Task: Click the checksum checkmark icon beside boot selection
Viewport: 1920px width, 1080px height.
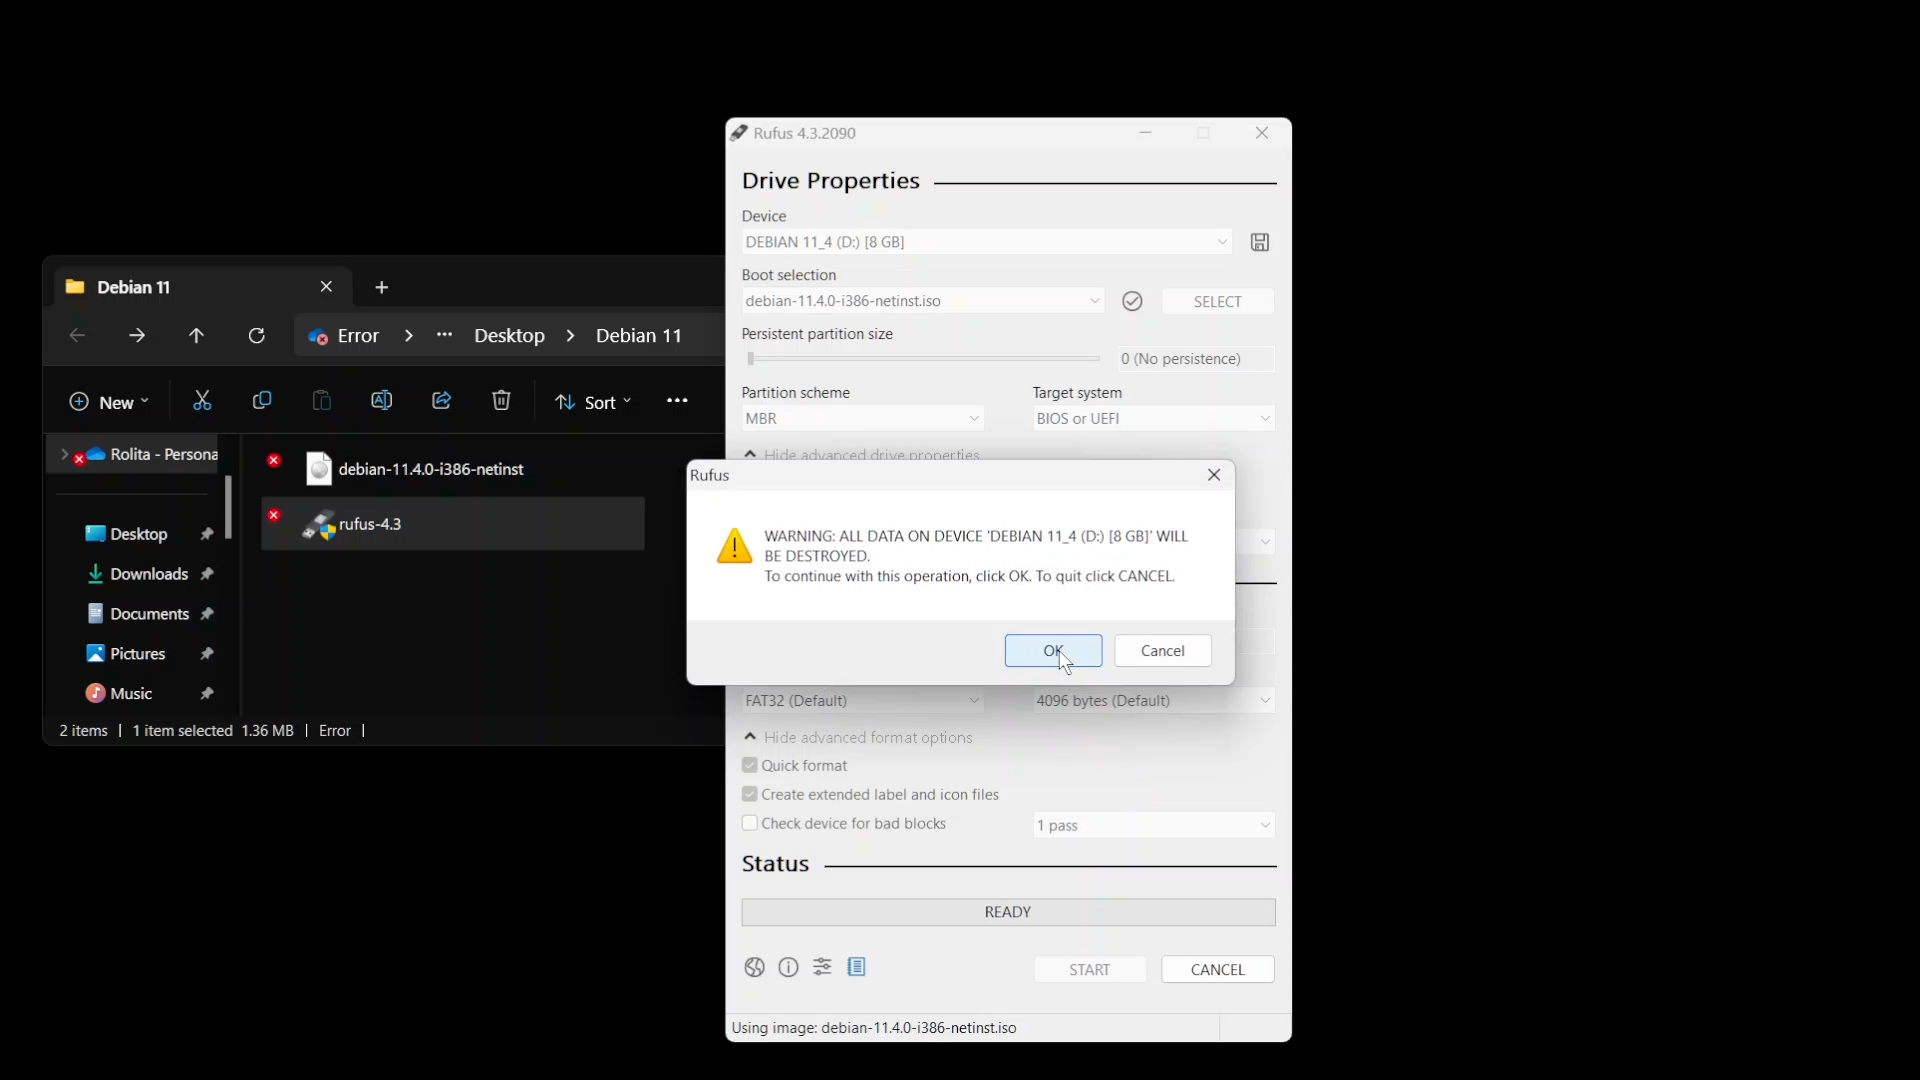Action: [1132, 301]
